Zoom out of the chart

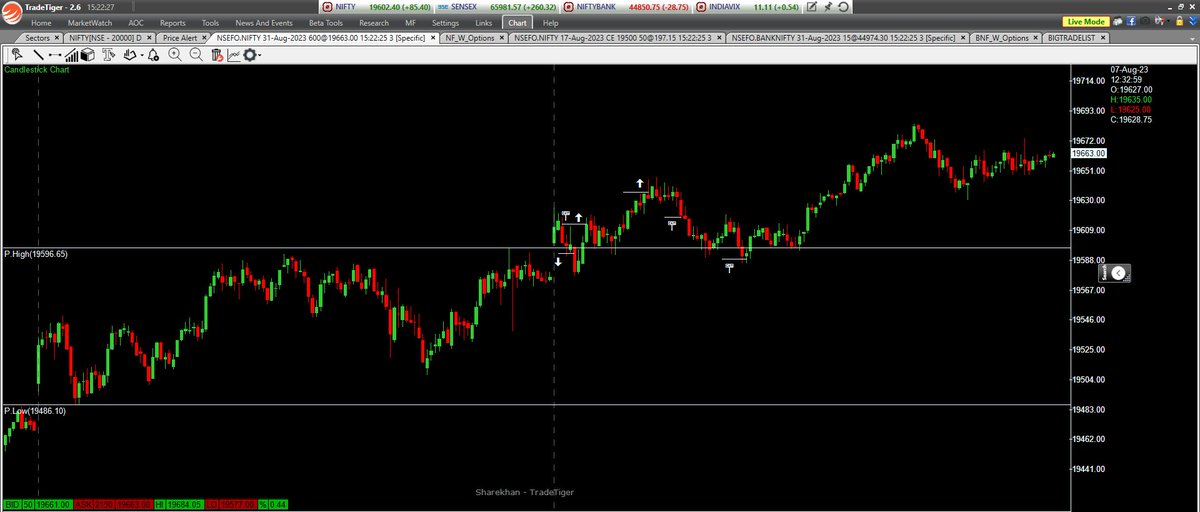[x=196, y=55]
